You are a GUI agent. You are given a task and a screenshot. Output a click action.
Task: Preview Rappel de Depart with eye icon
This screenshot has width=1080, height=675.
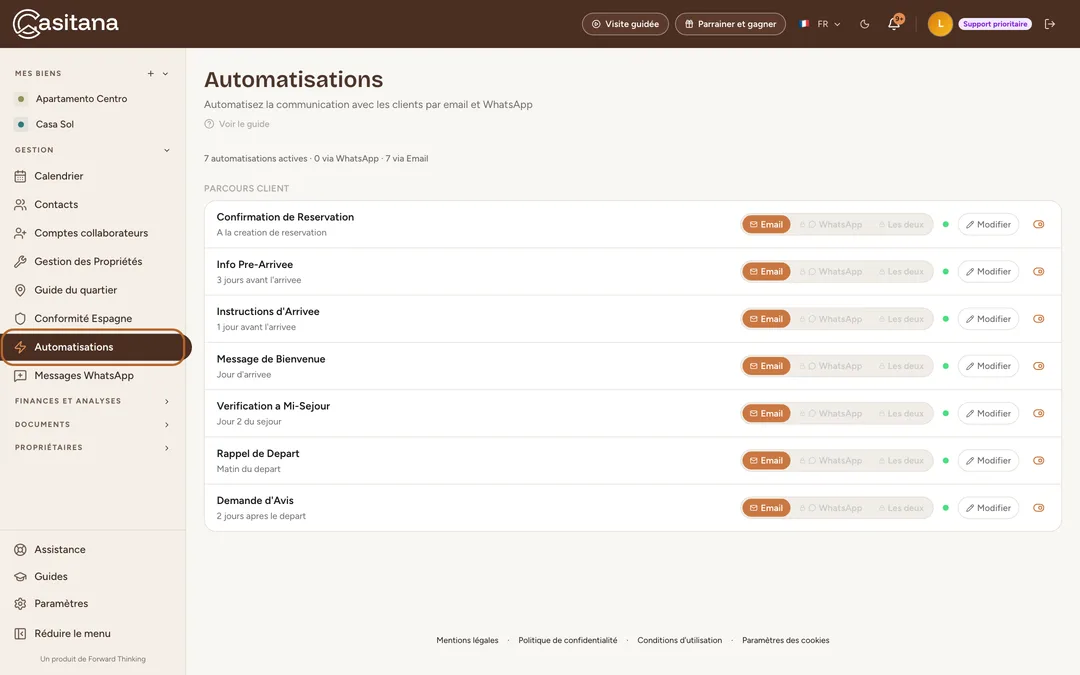[x=1039, y=460]
